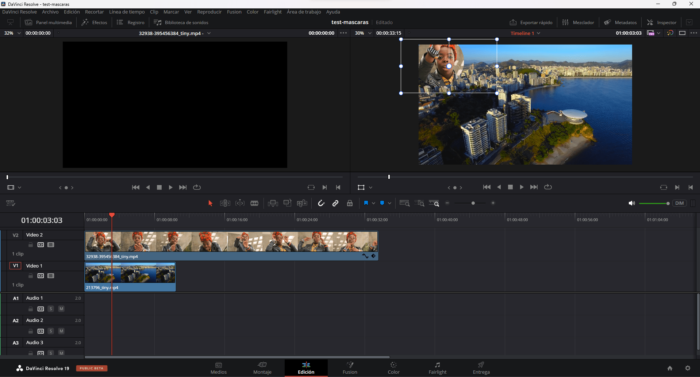Disable Video 2 track visibility
700x377 pixels.
[51, 245]
